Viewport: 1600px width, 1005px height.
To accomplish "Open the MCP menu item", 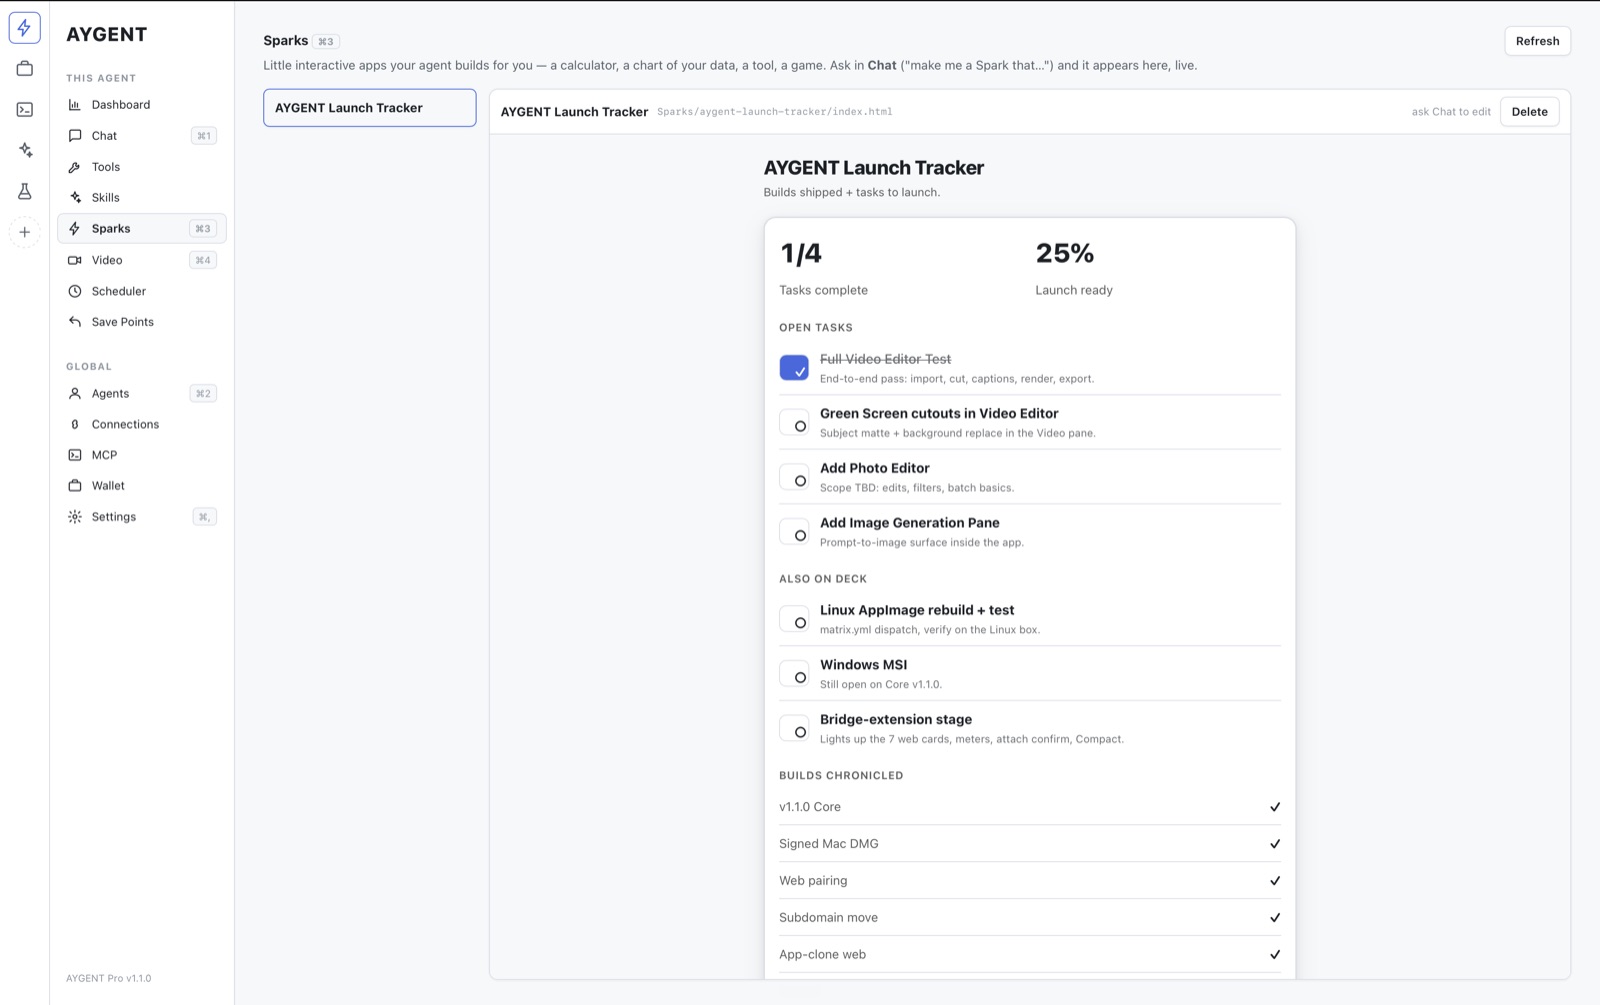I will tap(142, 455).
